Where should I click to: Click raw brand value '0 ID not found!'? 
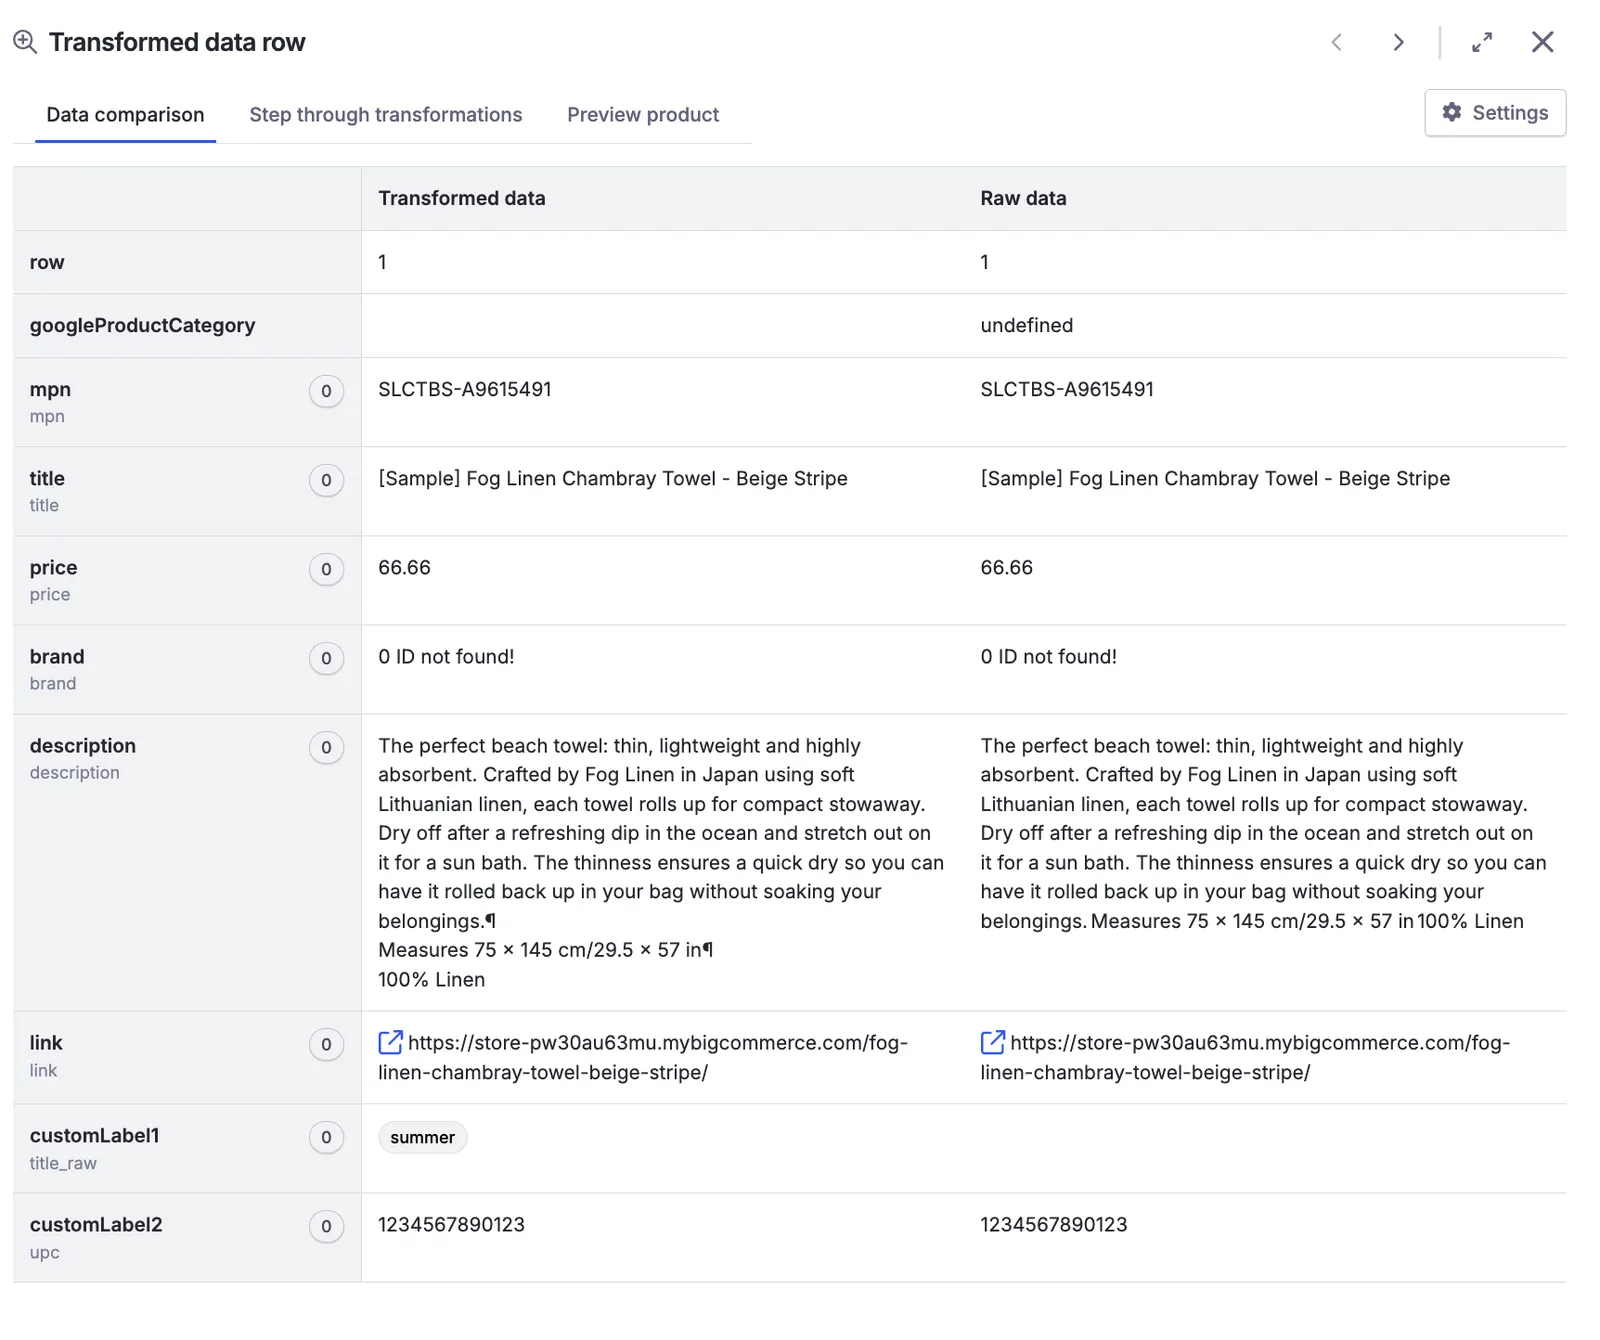[1048, 656]
